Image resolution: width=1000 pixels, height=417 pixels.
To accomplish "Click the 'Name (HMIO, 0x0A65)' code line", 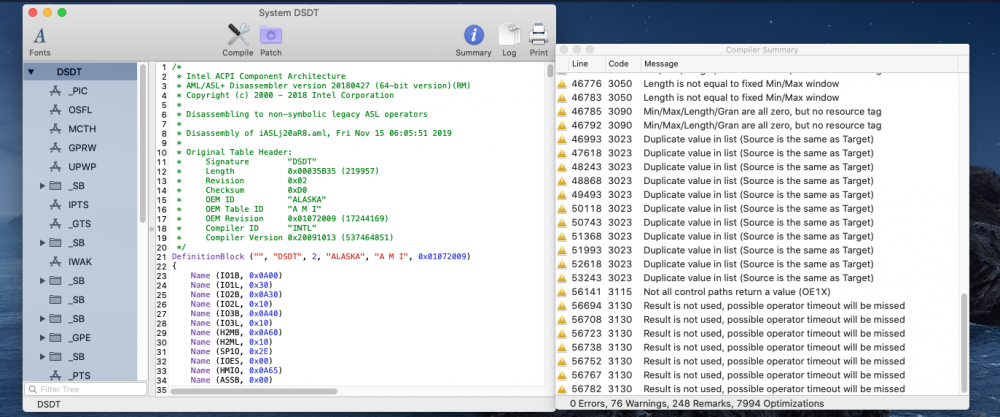I will point(236,370).
